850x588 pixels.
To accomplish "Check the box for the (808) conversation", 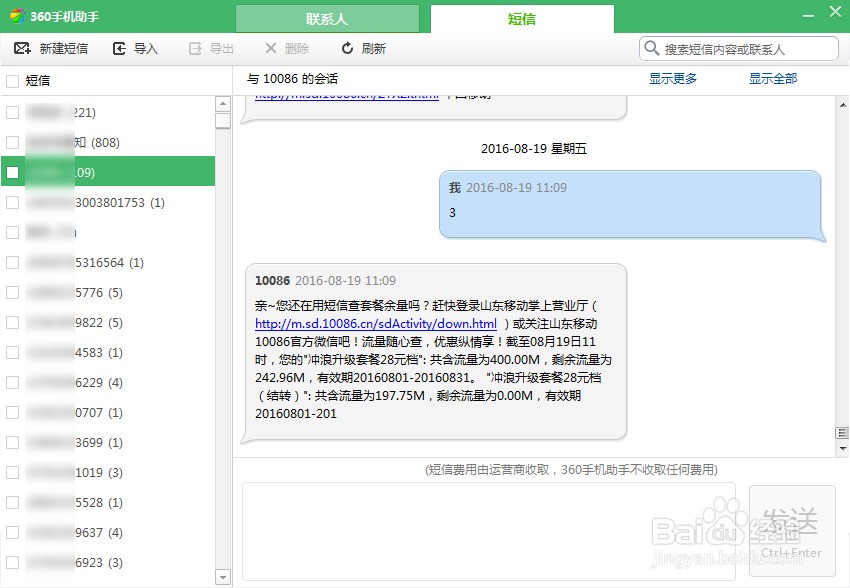I will click(x=12, y=143).
